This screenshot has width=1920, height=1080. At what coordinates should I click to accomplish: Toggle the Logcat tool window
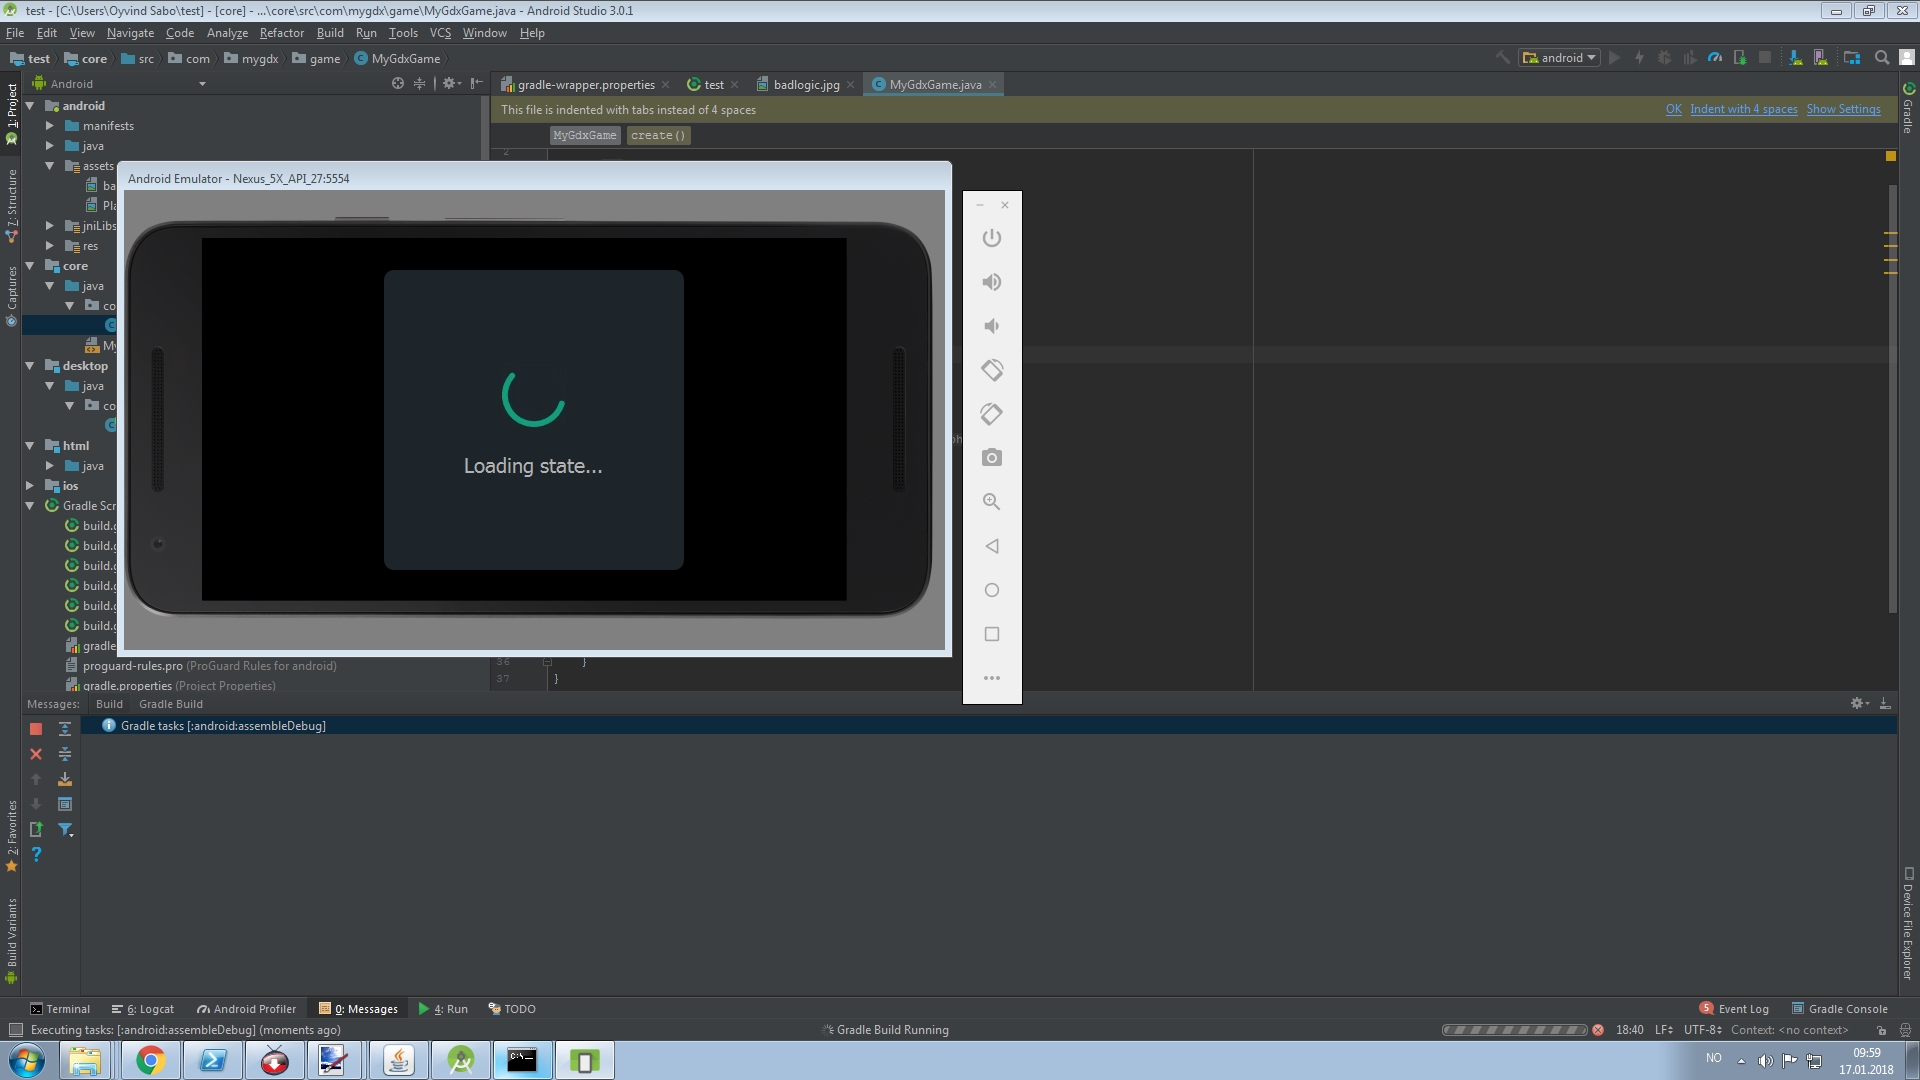(x=143, y=1009)
